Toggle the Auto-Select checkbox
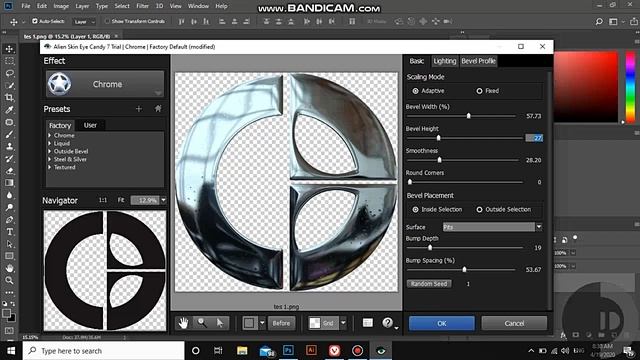Screen dimensions: 640x360 coord(35,21)
